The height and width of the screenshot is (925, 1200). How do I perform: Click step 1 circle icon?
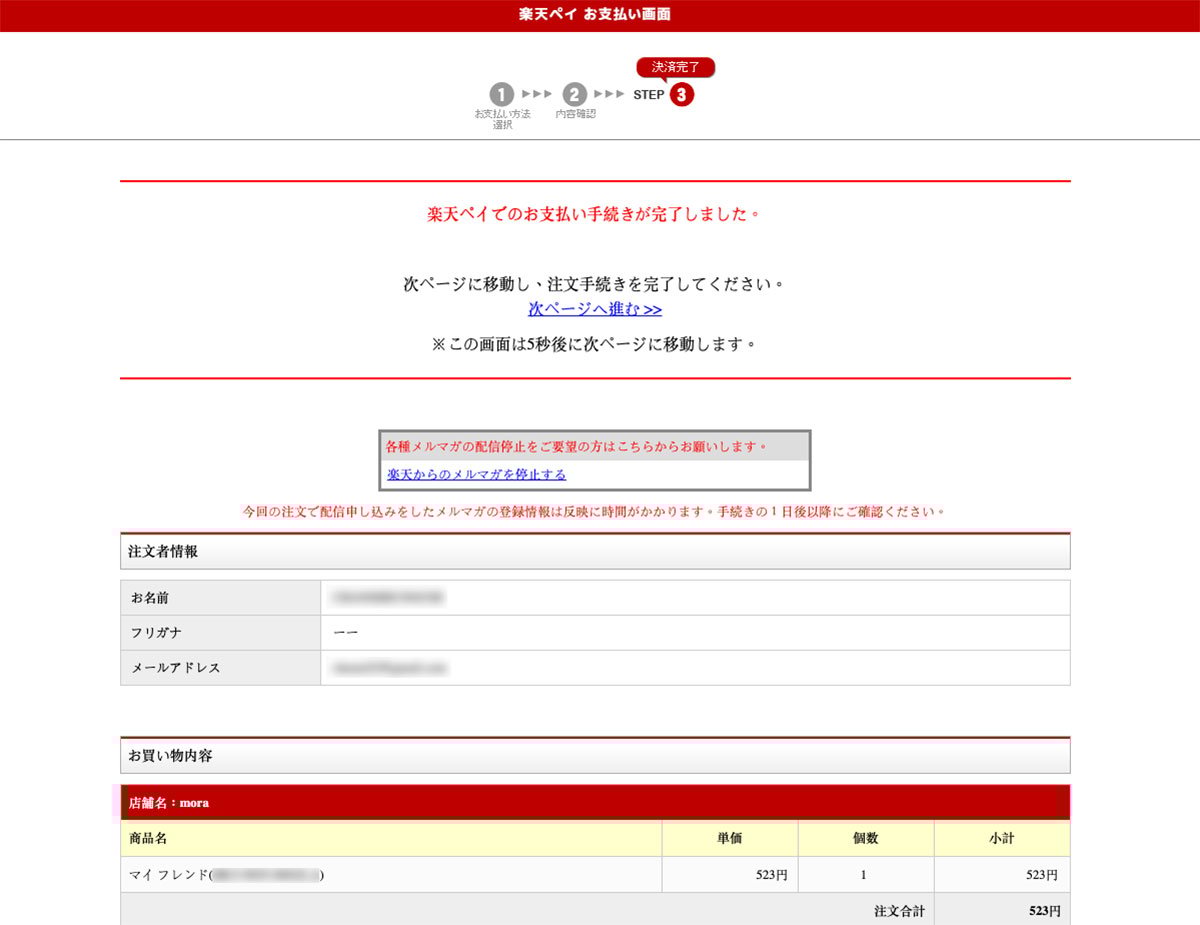click(x=502, y=95)
